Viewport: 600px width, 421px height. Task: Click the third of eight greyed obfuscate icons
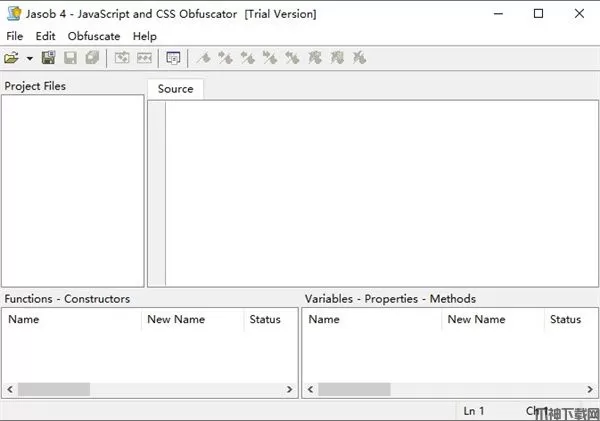tap(248, 58)
